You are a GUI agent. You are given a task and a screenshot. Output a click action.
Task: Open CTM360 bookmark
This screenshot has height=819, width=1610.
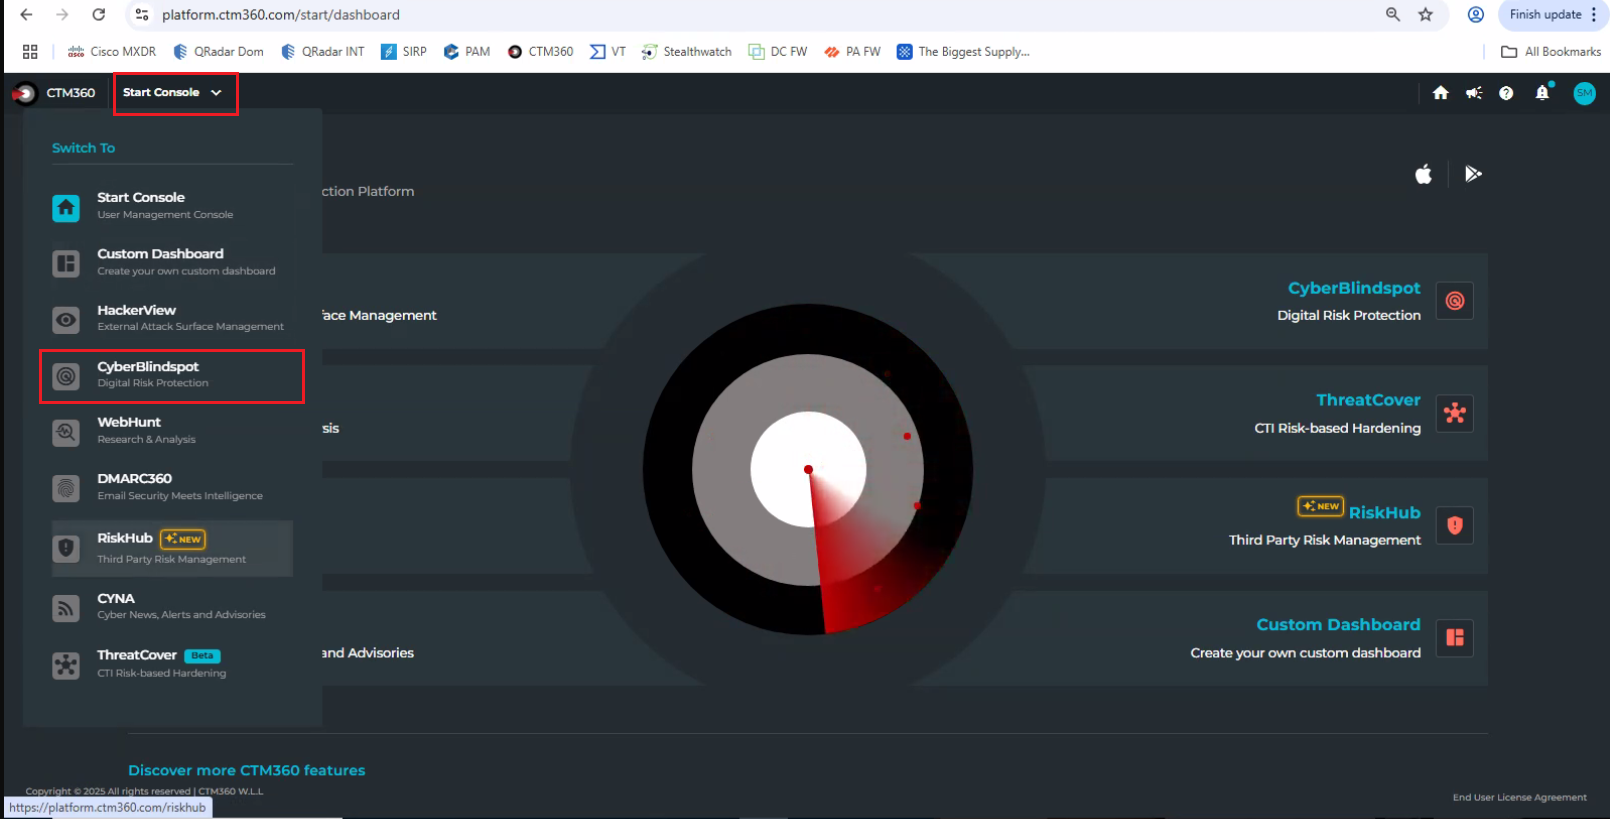540,52
